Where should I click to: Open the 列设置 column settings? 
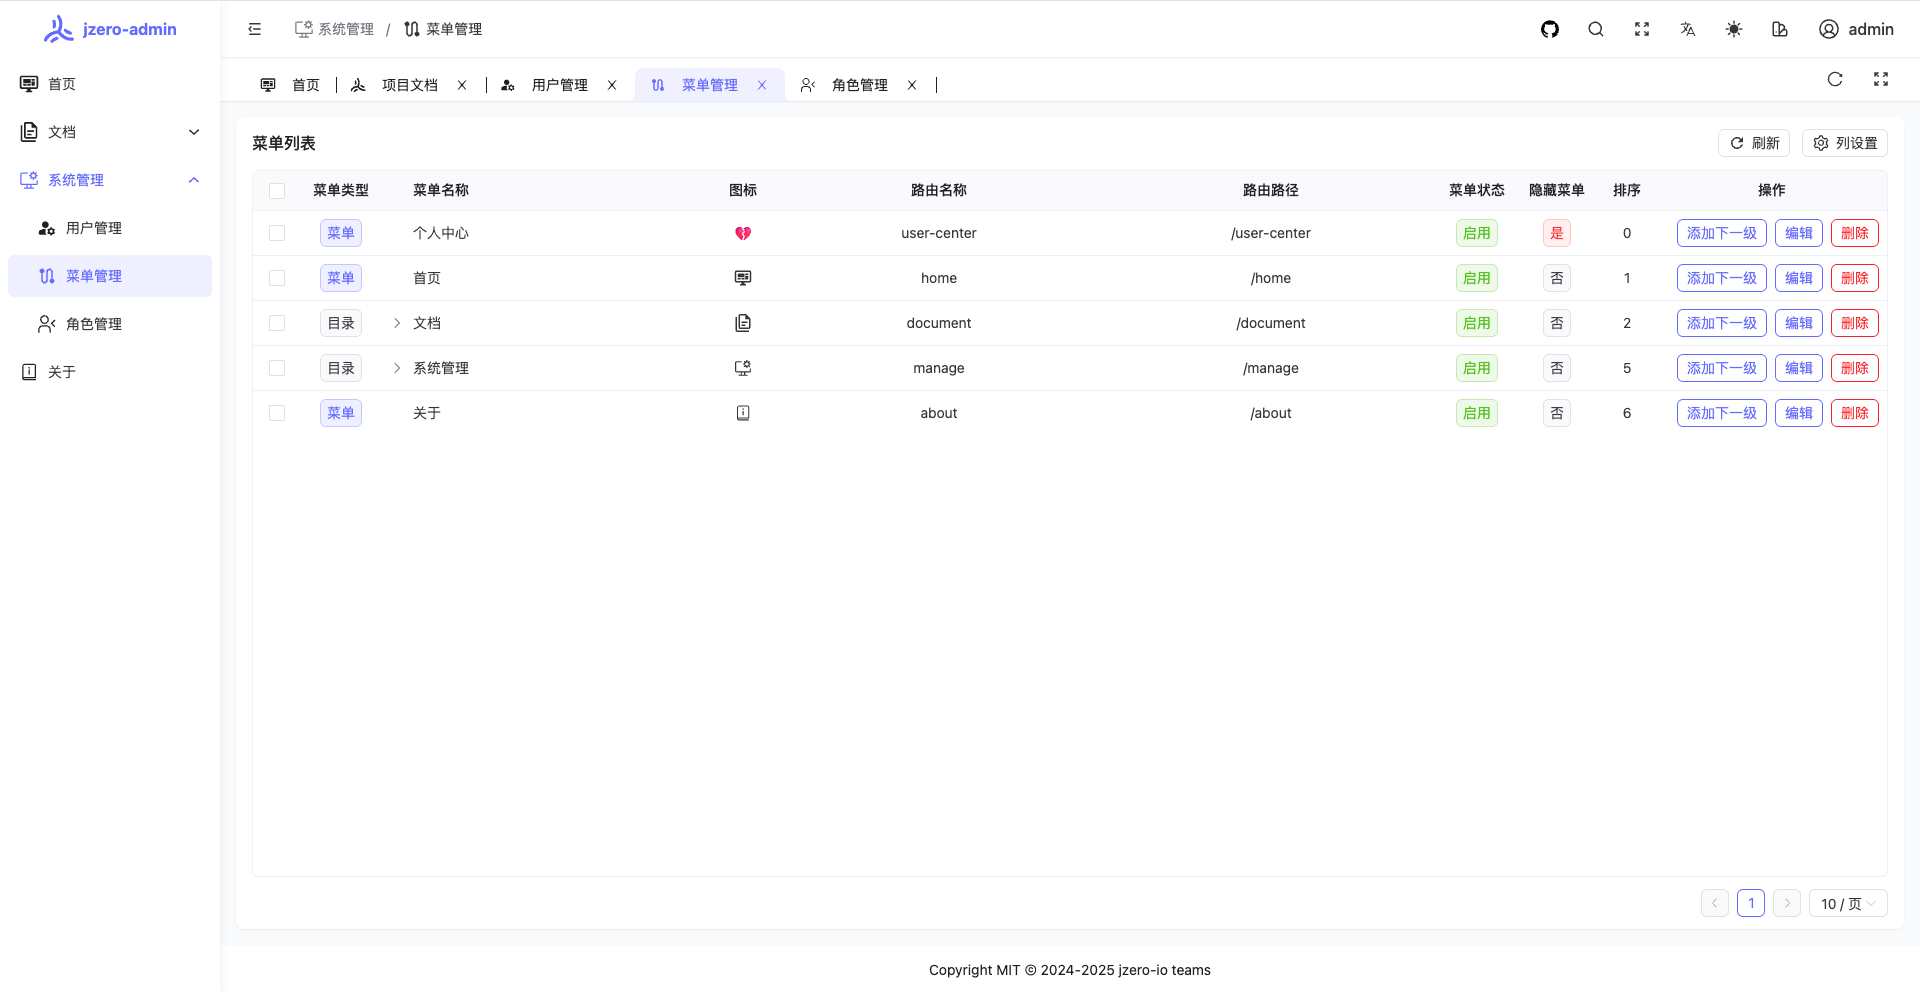[1845, 143]
